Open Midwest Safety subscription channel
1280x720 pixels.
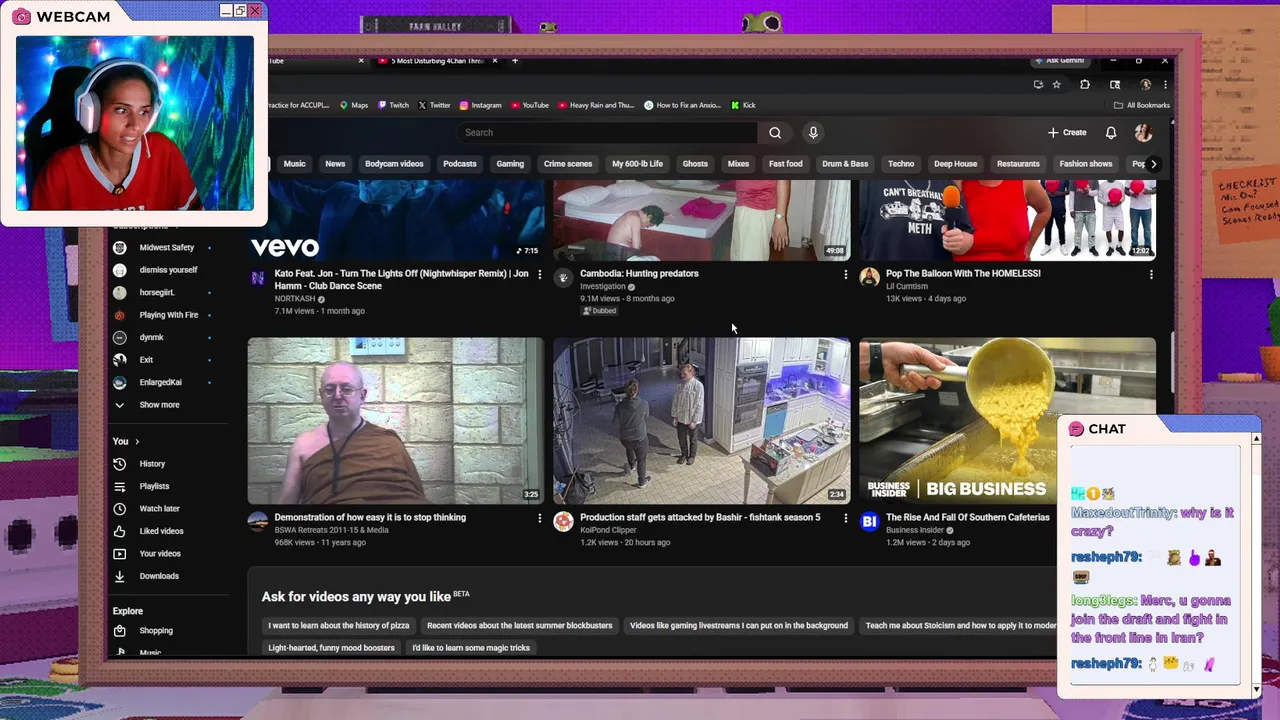[166, 247]
